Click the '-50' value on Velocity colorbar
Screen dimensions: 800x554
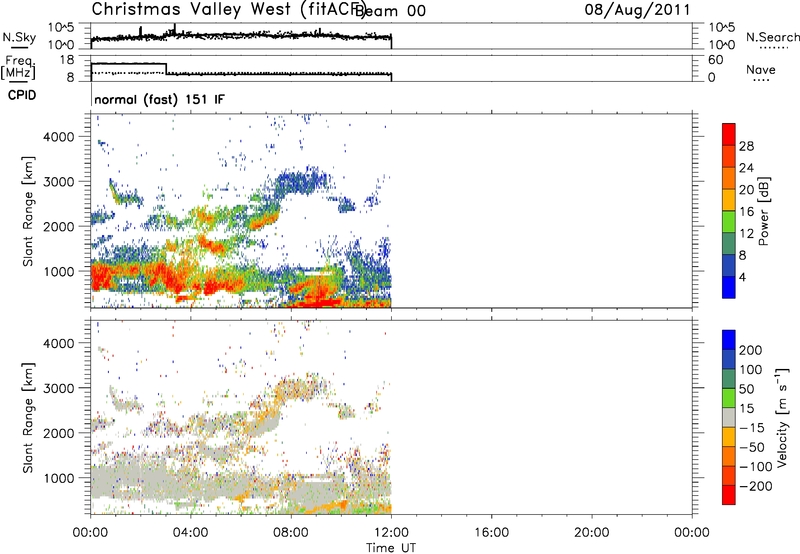pos(752,447)
